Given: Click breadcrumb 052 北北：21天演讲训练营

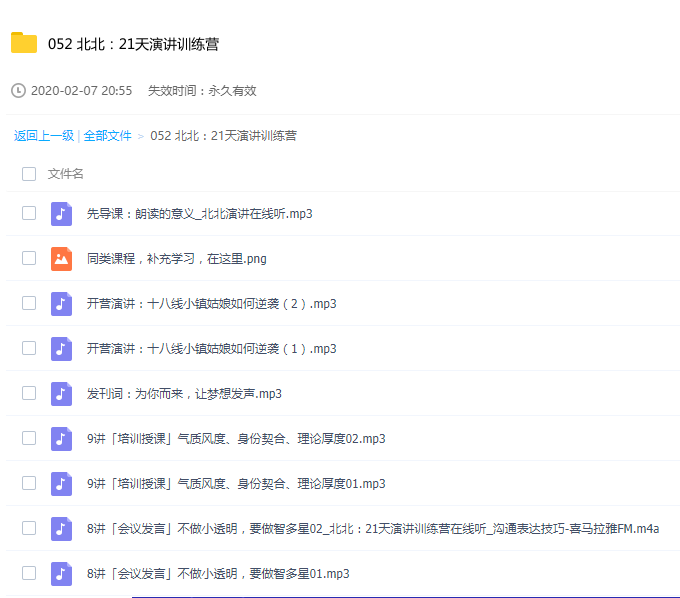Looking at the screenshot, I should 223,136.
